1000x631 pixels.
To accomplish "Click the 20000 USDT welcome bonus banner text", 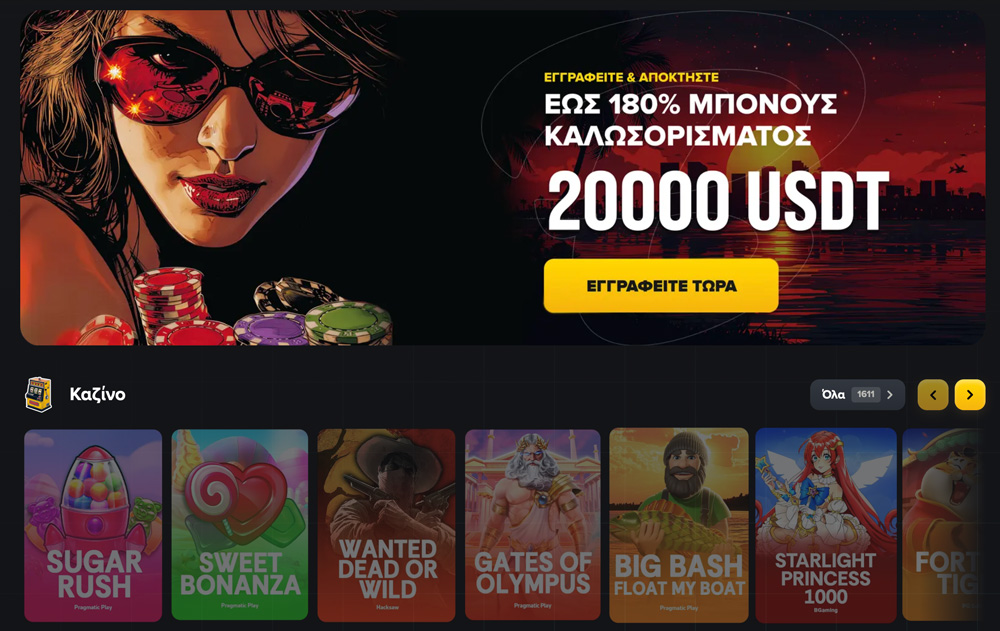I will pos(717,202).
